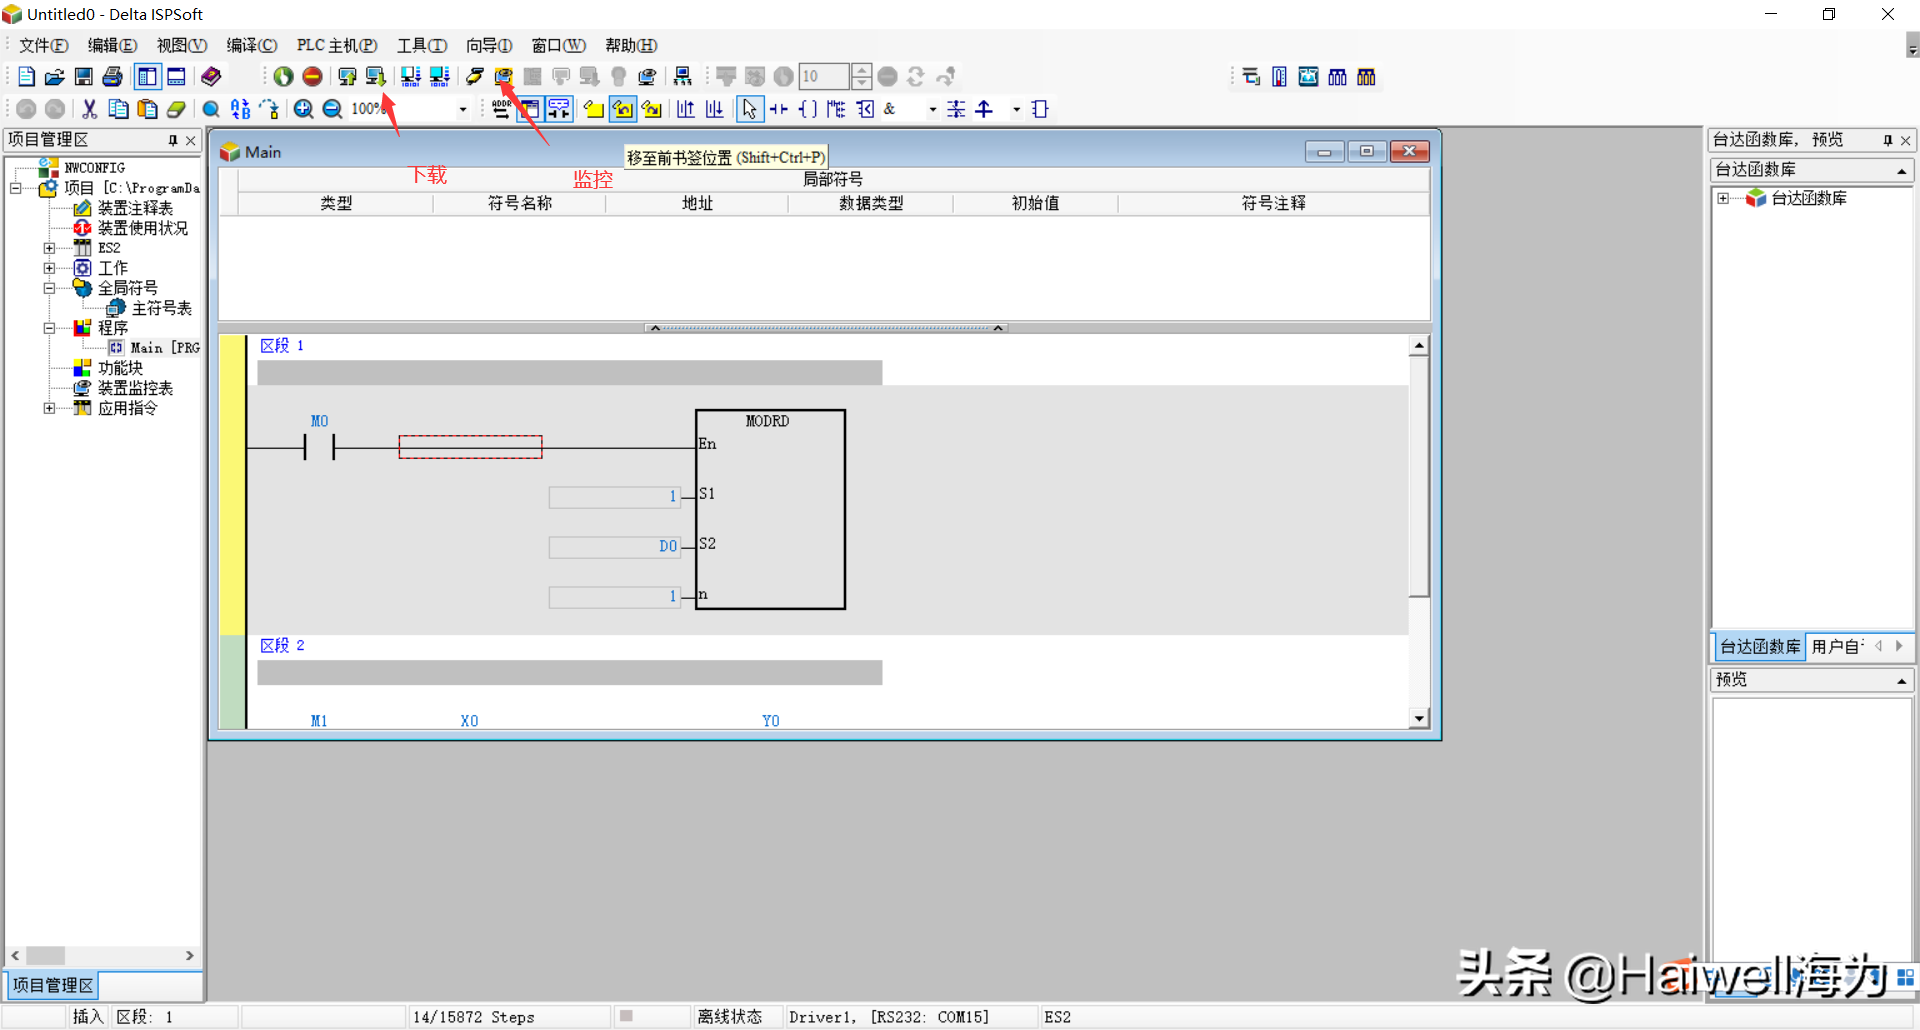Image resolution: width=1920 pixels, height=1030 pixels.
Task: Save the project with the floppy disk icon
Action: [x=84, y=77]
